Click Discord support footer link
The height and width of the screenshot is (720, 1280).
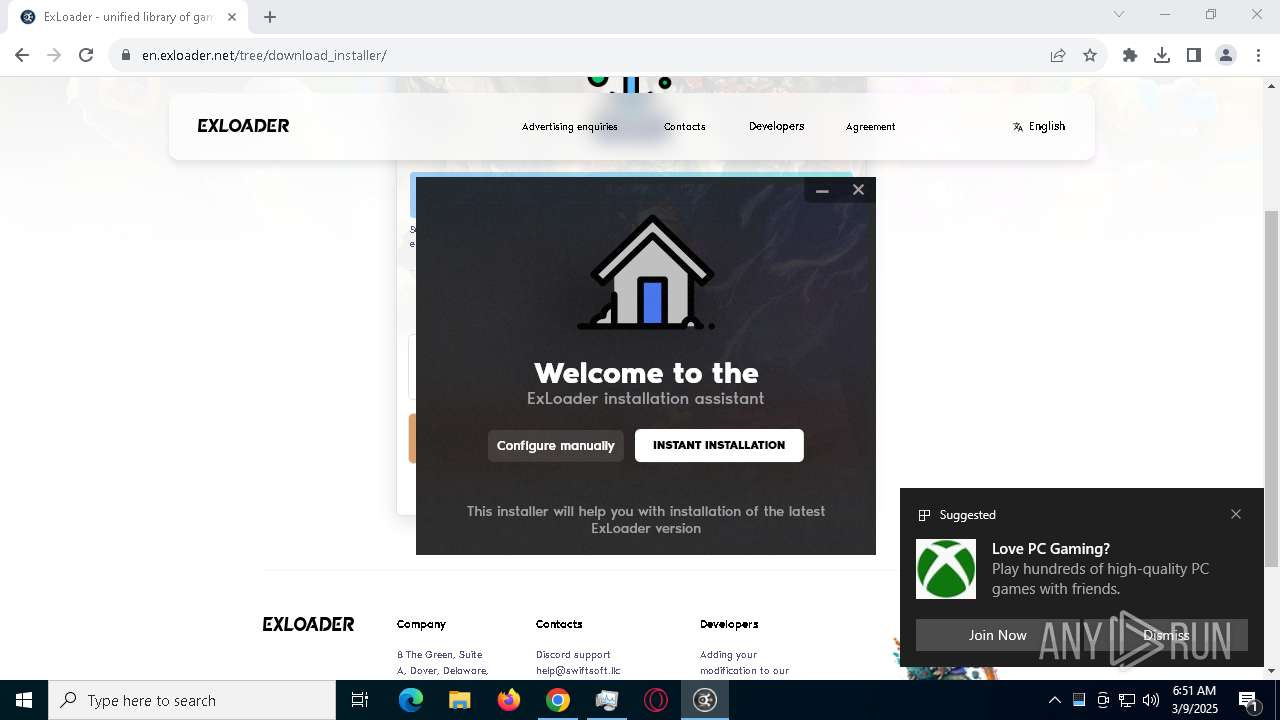coord(573,655)
